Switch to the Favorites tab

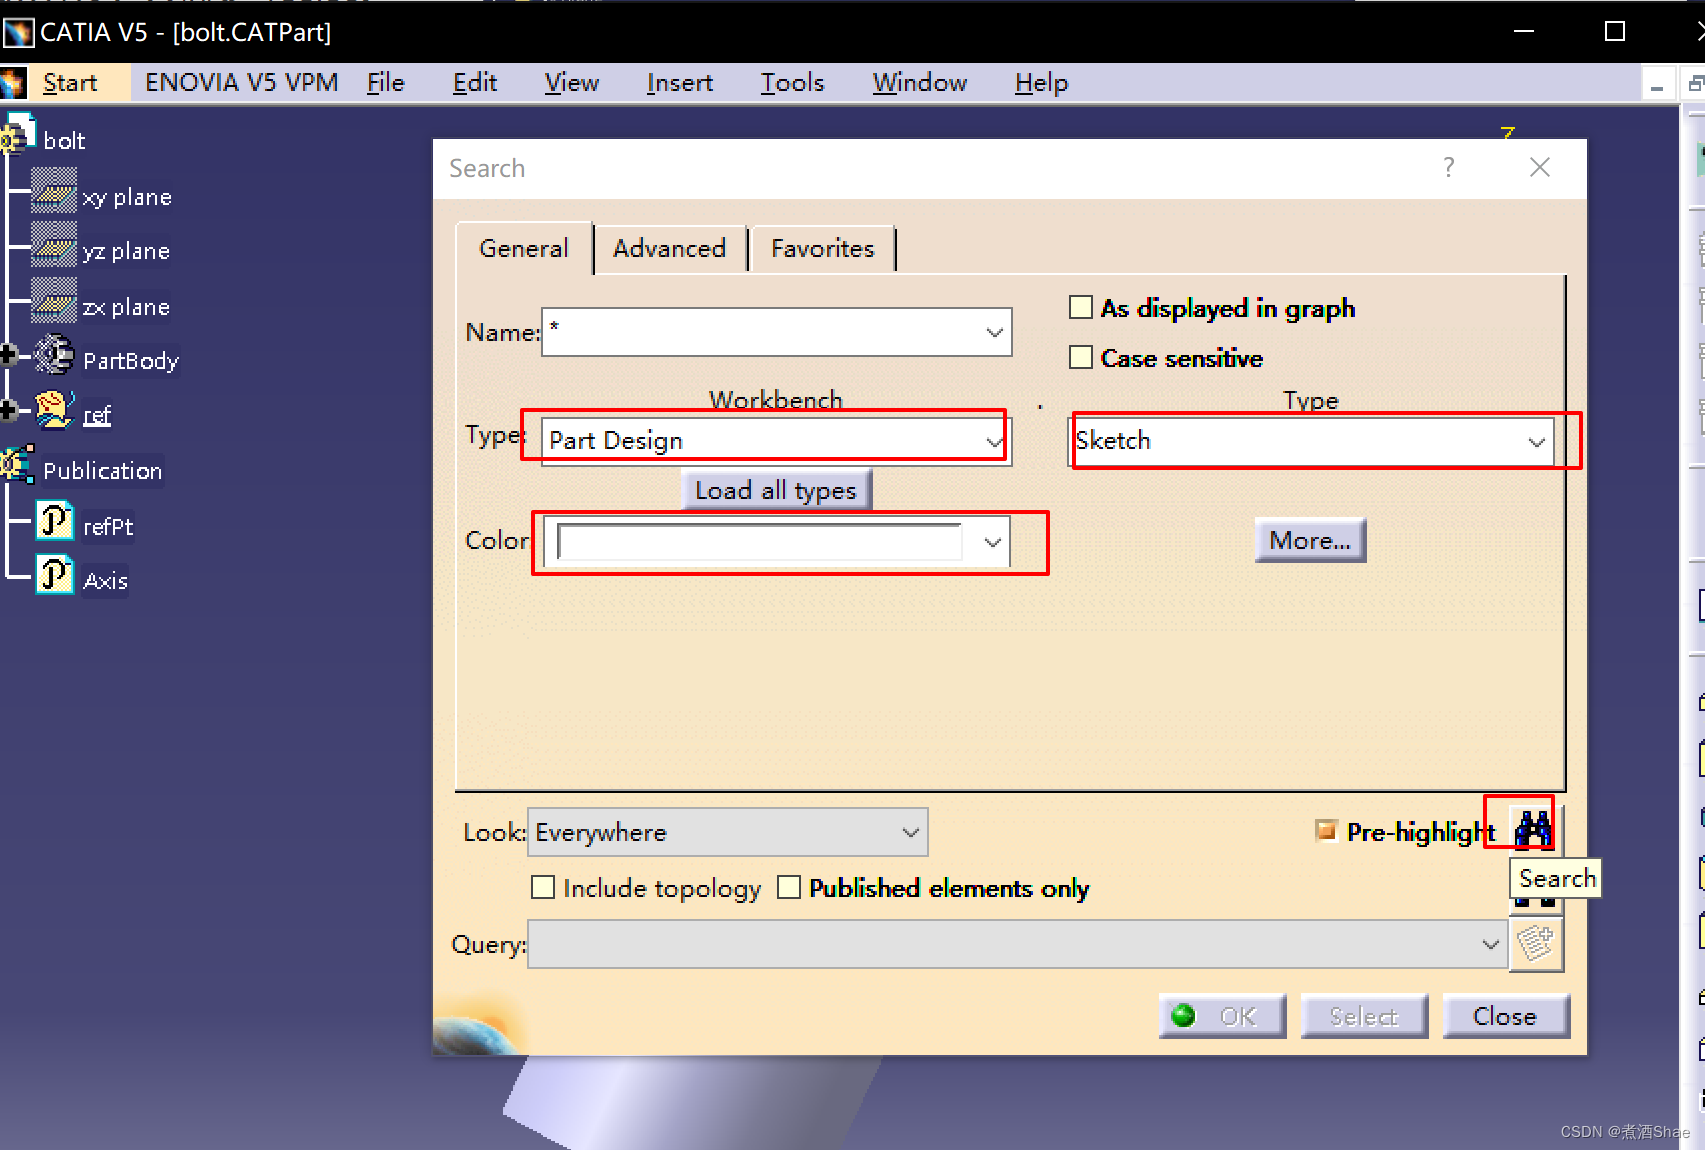pyautogui.click(x=823, y=248)
